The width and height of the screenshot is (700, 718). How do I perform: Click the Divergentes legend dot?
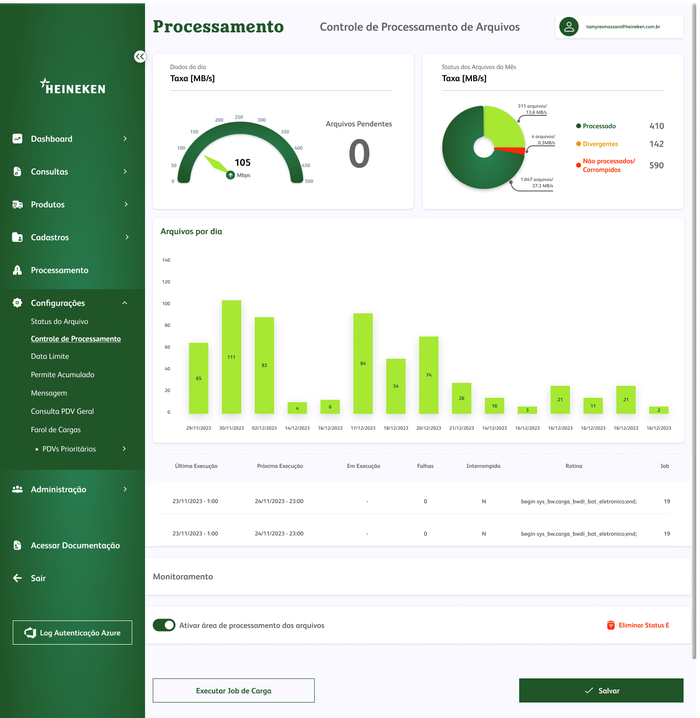coord(578,143)
